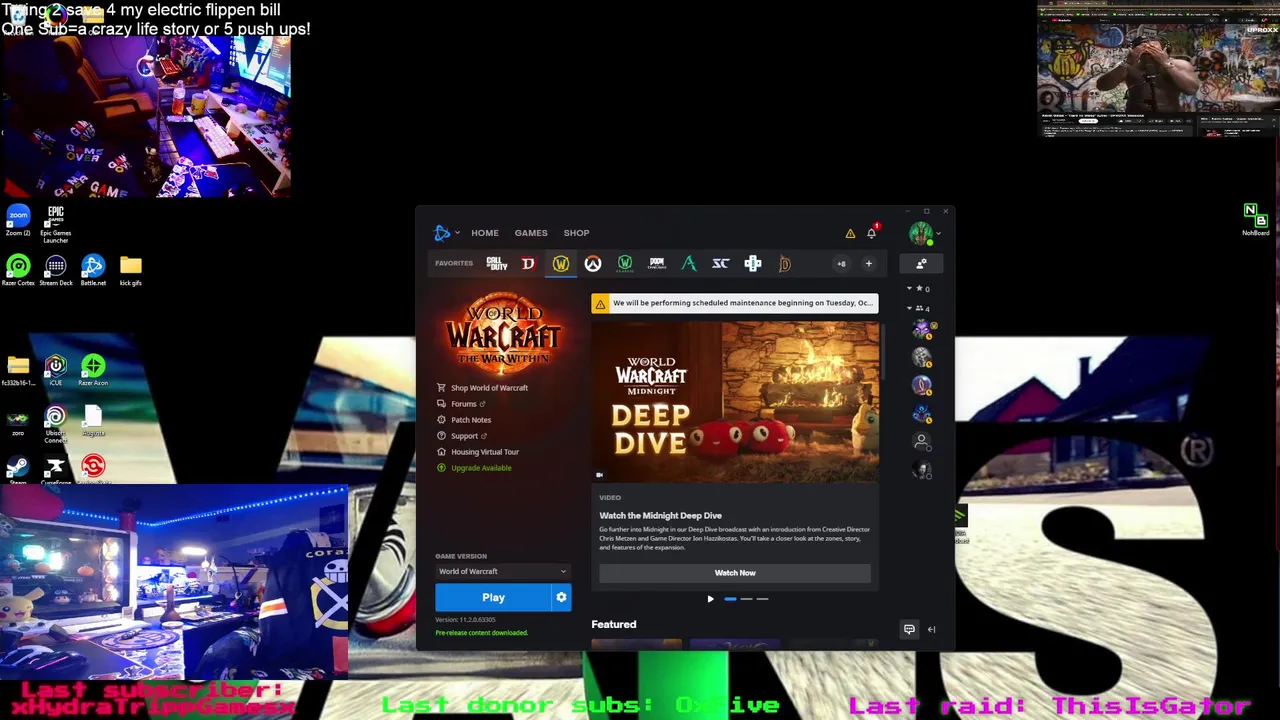Viewport: 1280px width, 720px height.
Task: Read the scheduled maintenance banner
Action: (735, 303)
